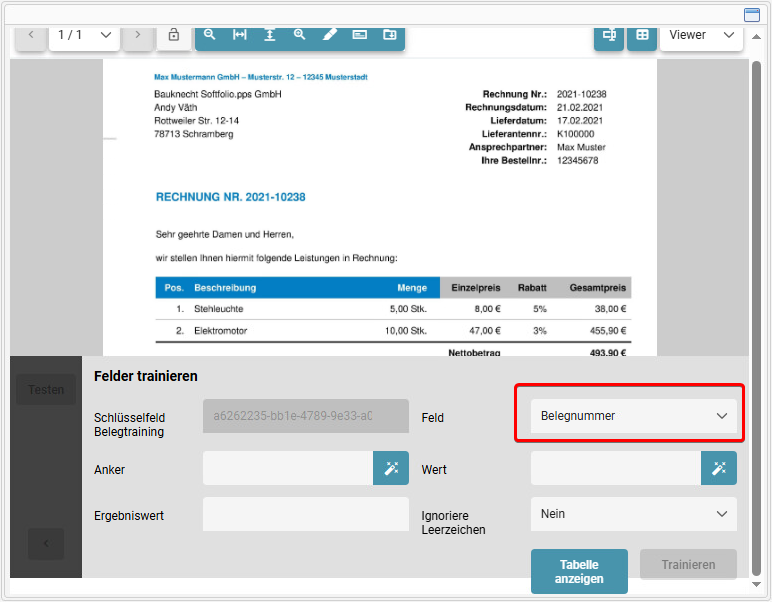This screenshot has width=772, height=602.
Task: Click the Tabelle anzeigen button
Action: [579, 571]
